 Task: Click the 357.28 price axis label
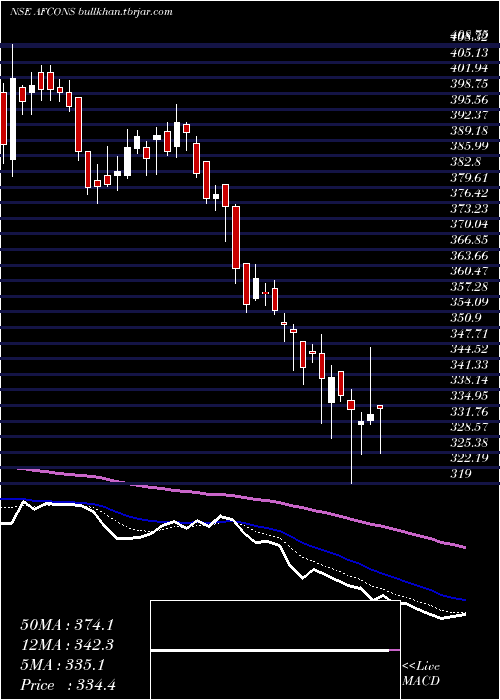[468, 287]
